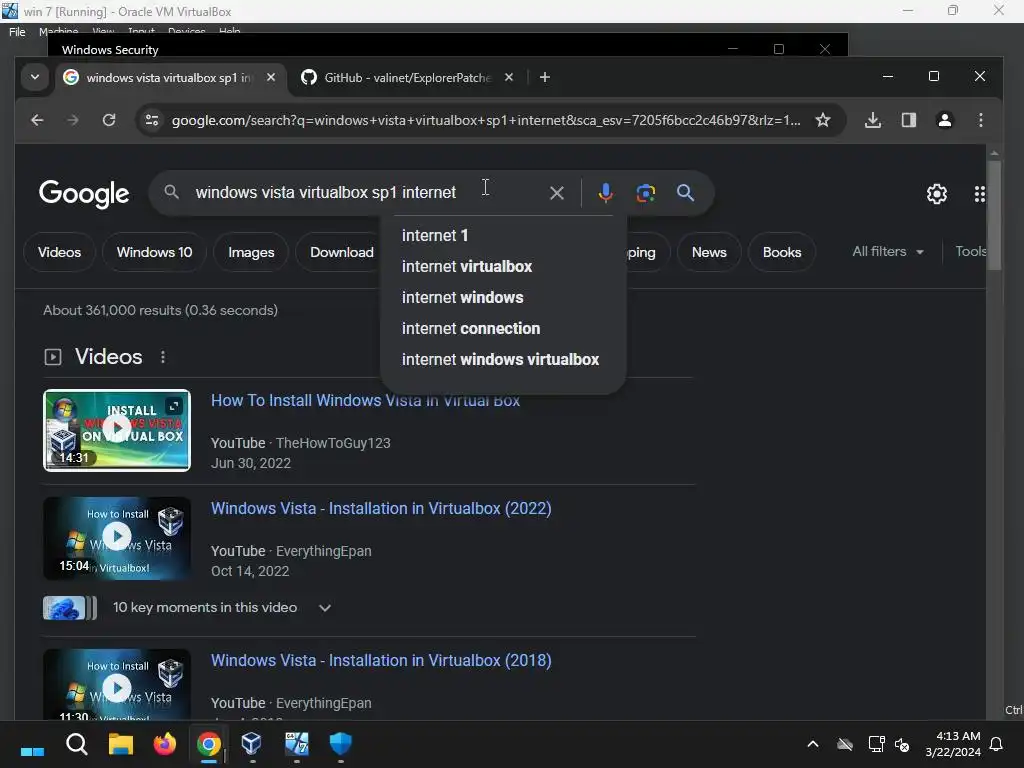This screenshot has width=1024, height=768.
Task: Launch Firefox from taskbar
Action: (165, 744)
